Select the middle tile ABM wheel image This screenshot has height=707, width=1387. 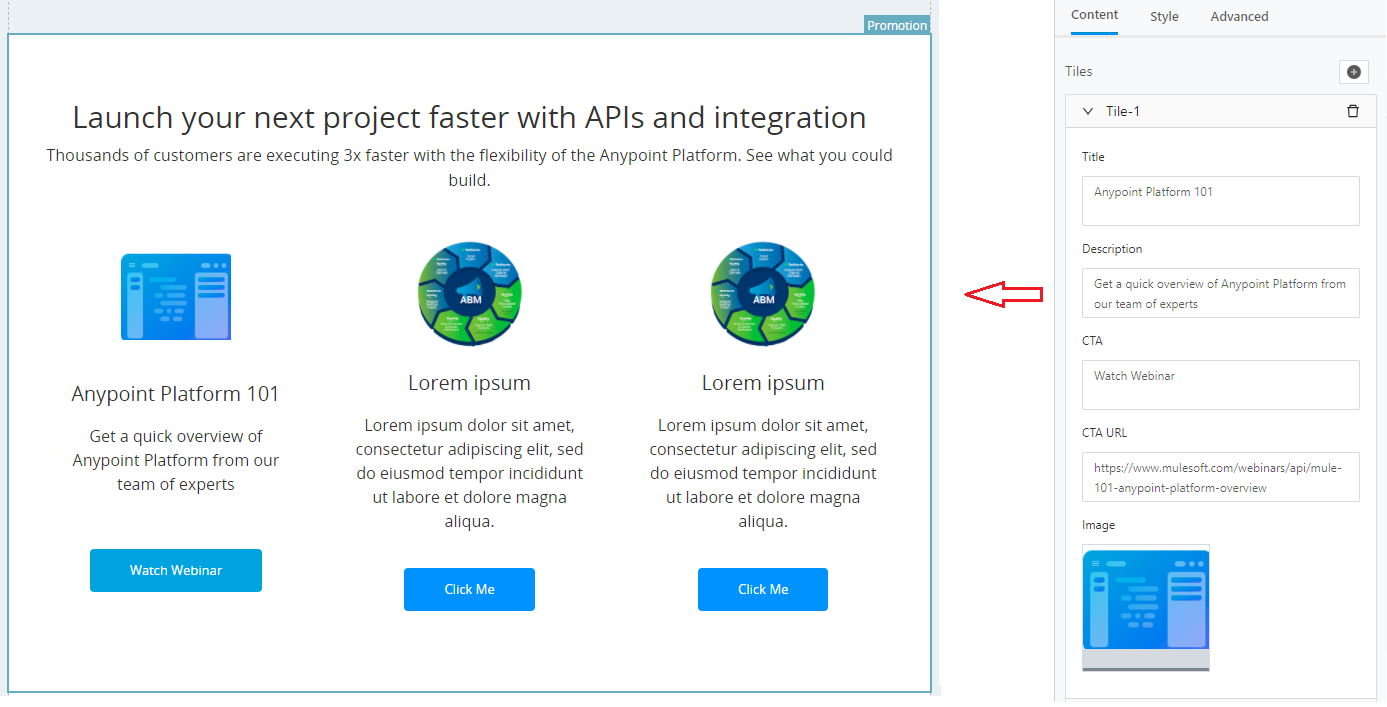(x=469, y=293)
